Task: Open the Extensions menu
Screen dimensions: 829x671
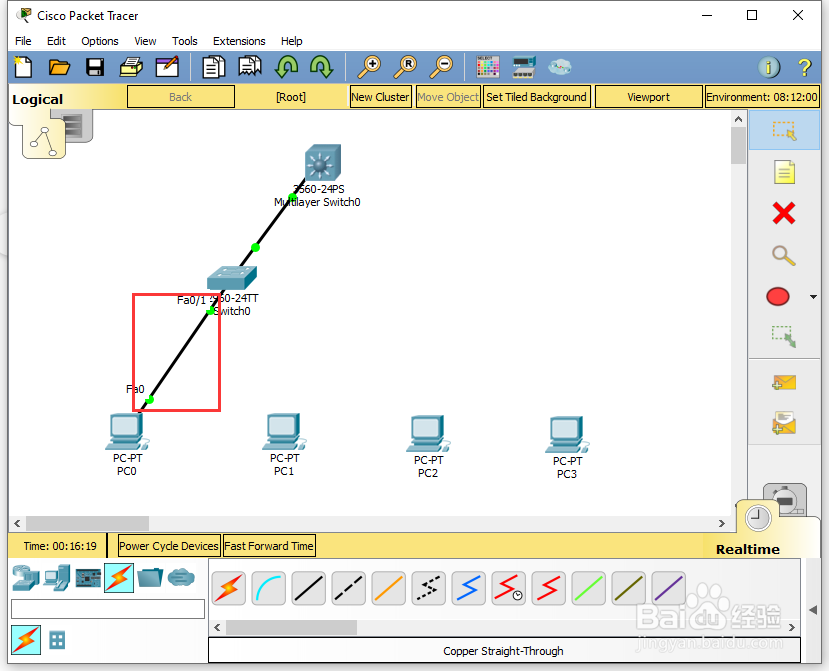Action: click(239, 41)
